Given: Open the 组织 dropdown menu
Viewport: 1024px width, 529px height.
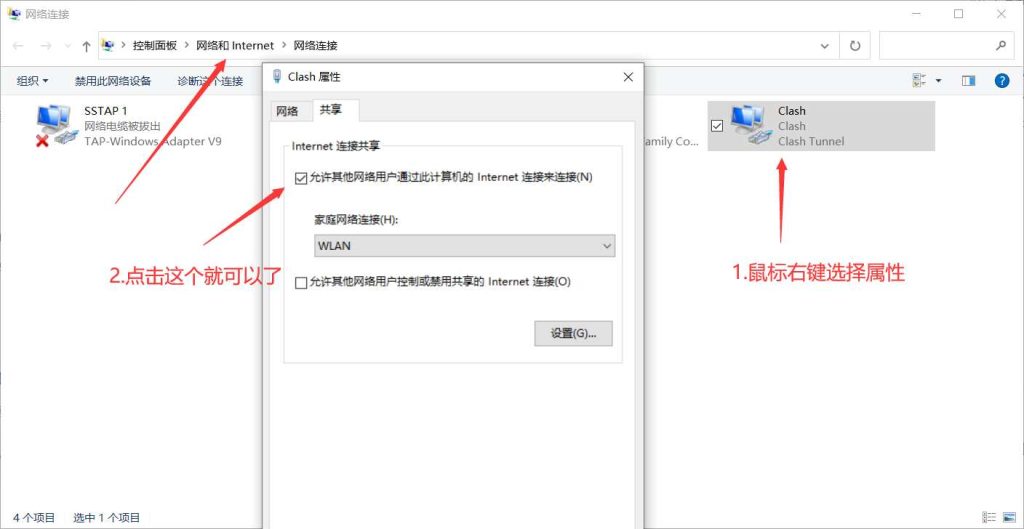Looking at the screenshot, I should (x=32, y=81).
